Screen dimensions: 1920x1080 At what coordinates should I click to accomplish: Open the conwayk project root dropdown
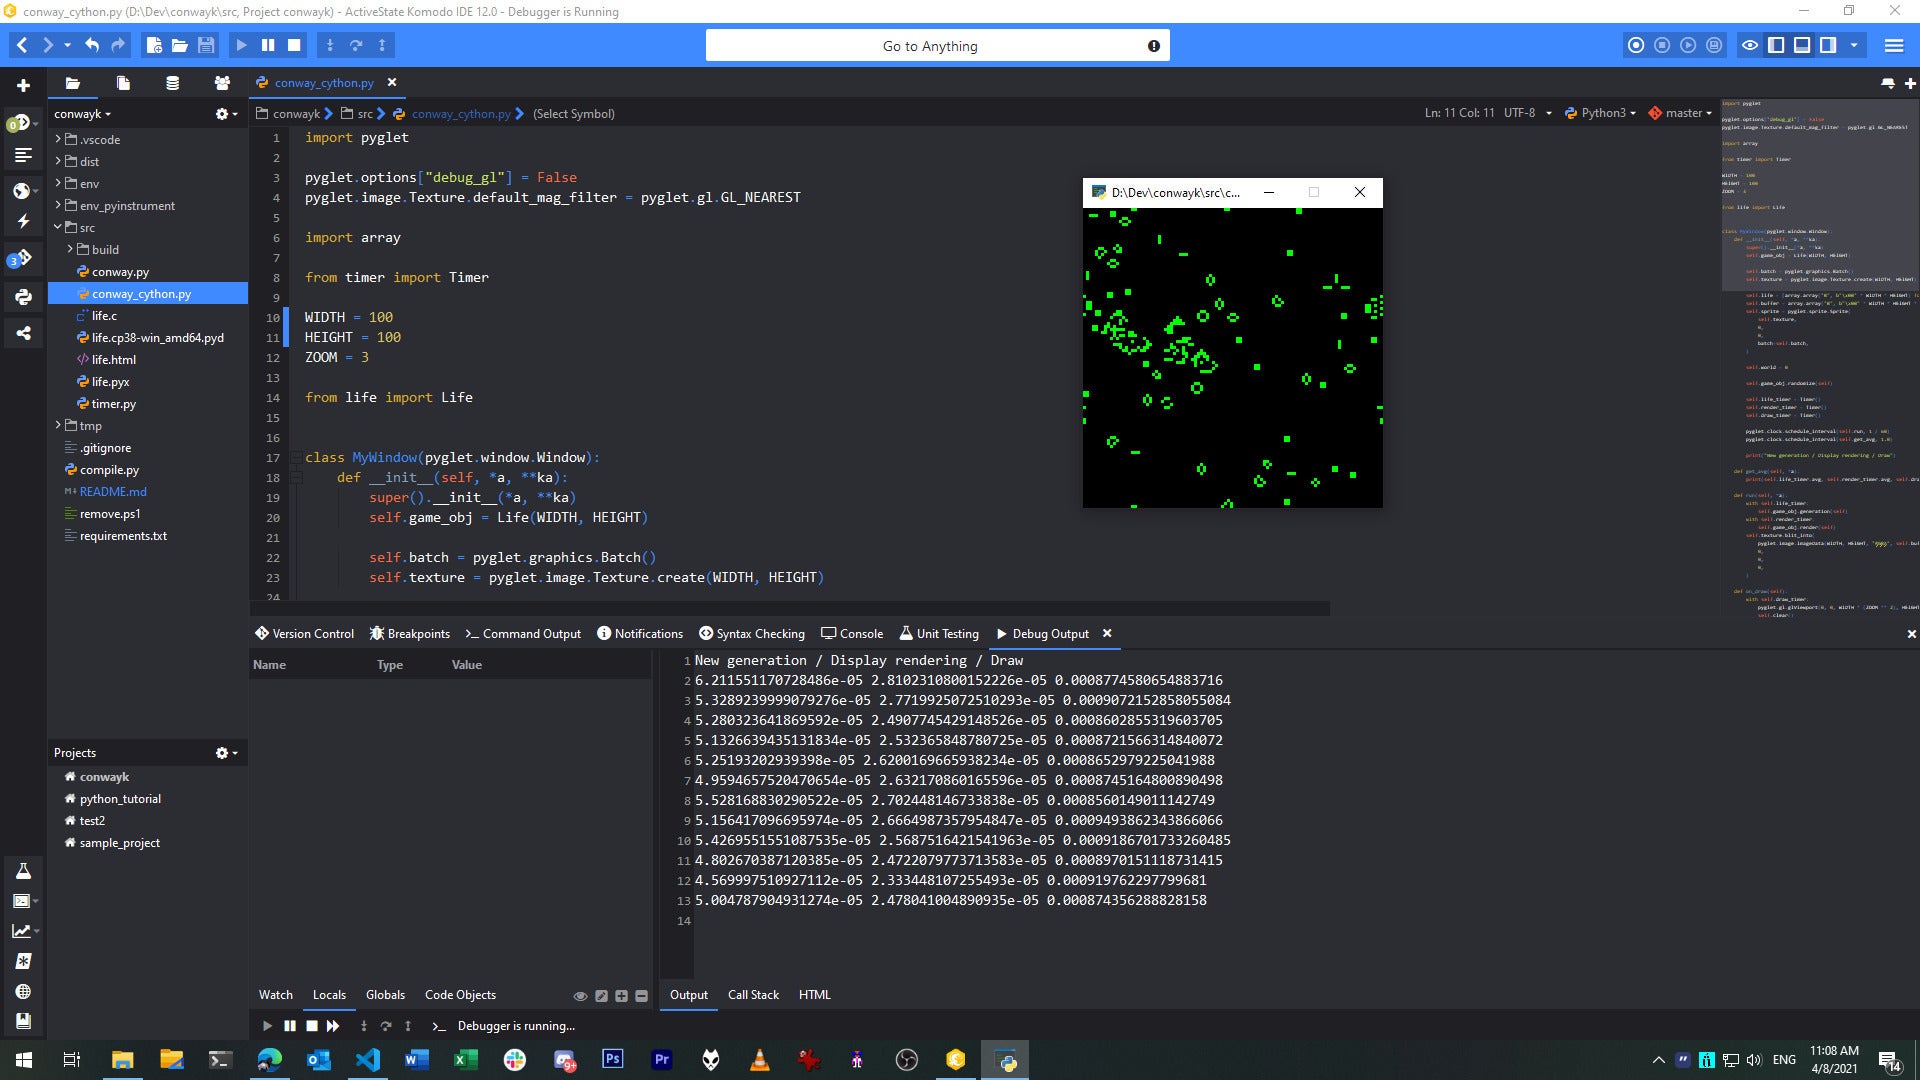point(83,114)
